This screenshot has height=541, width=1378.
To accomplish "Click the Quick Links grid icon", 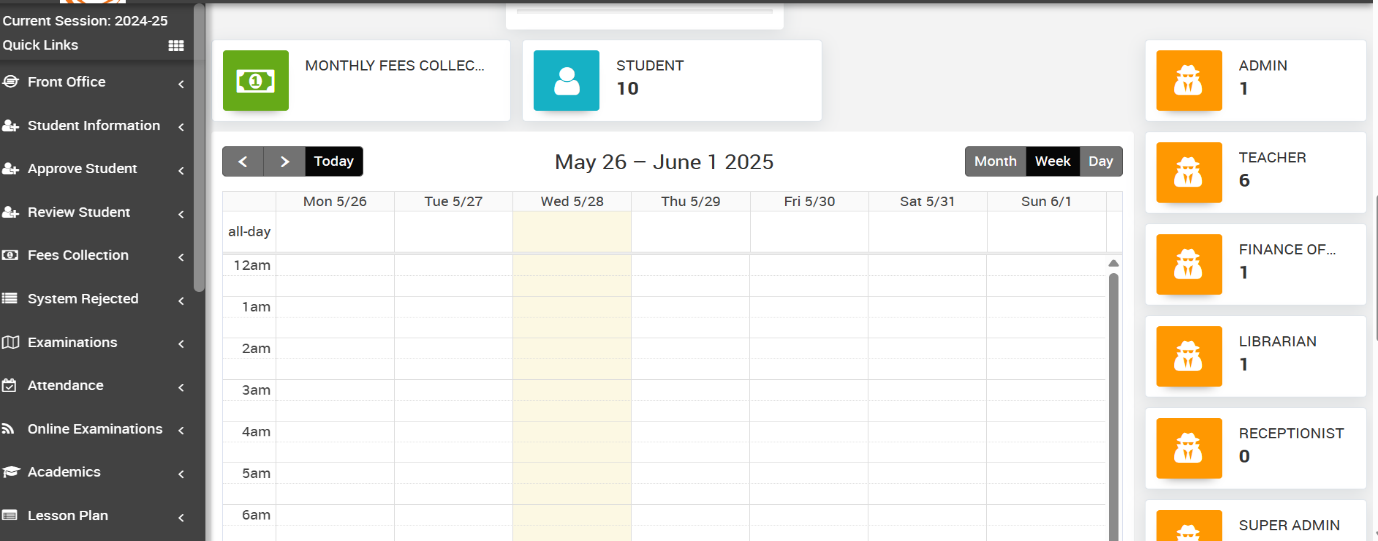I will tap(176, 46).
